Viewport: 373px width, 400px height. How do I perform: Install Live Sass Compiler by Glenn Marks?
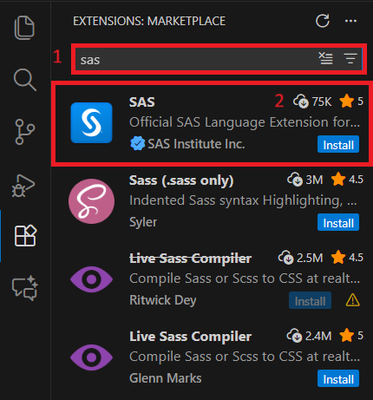(x=338, y=379)
